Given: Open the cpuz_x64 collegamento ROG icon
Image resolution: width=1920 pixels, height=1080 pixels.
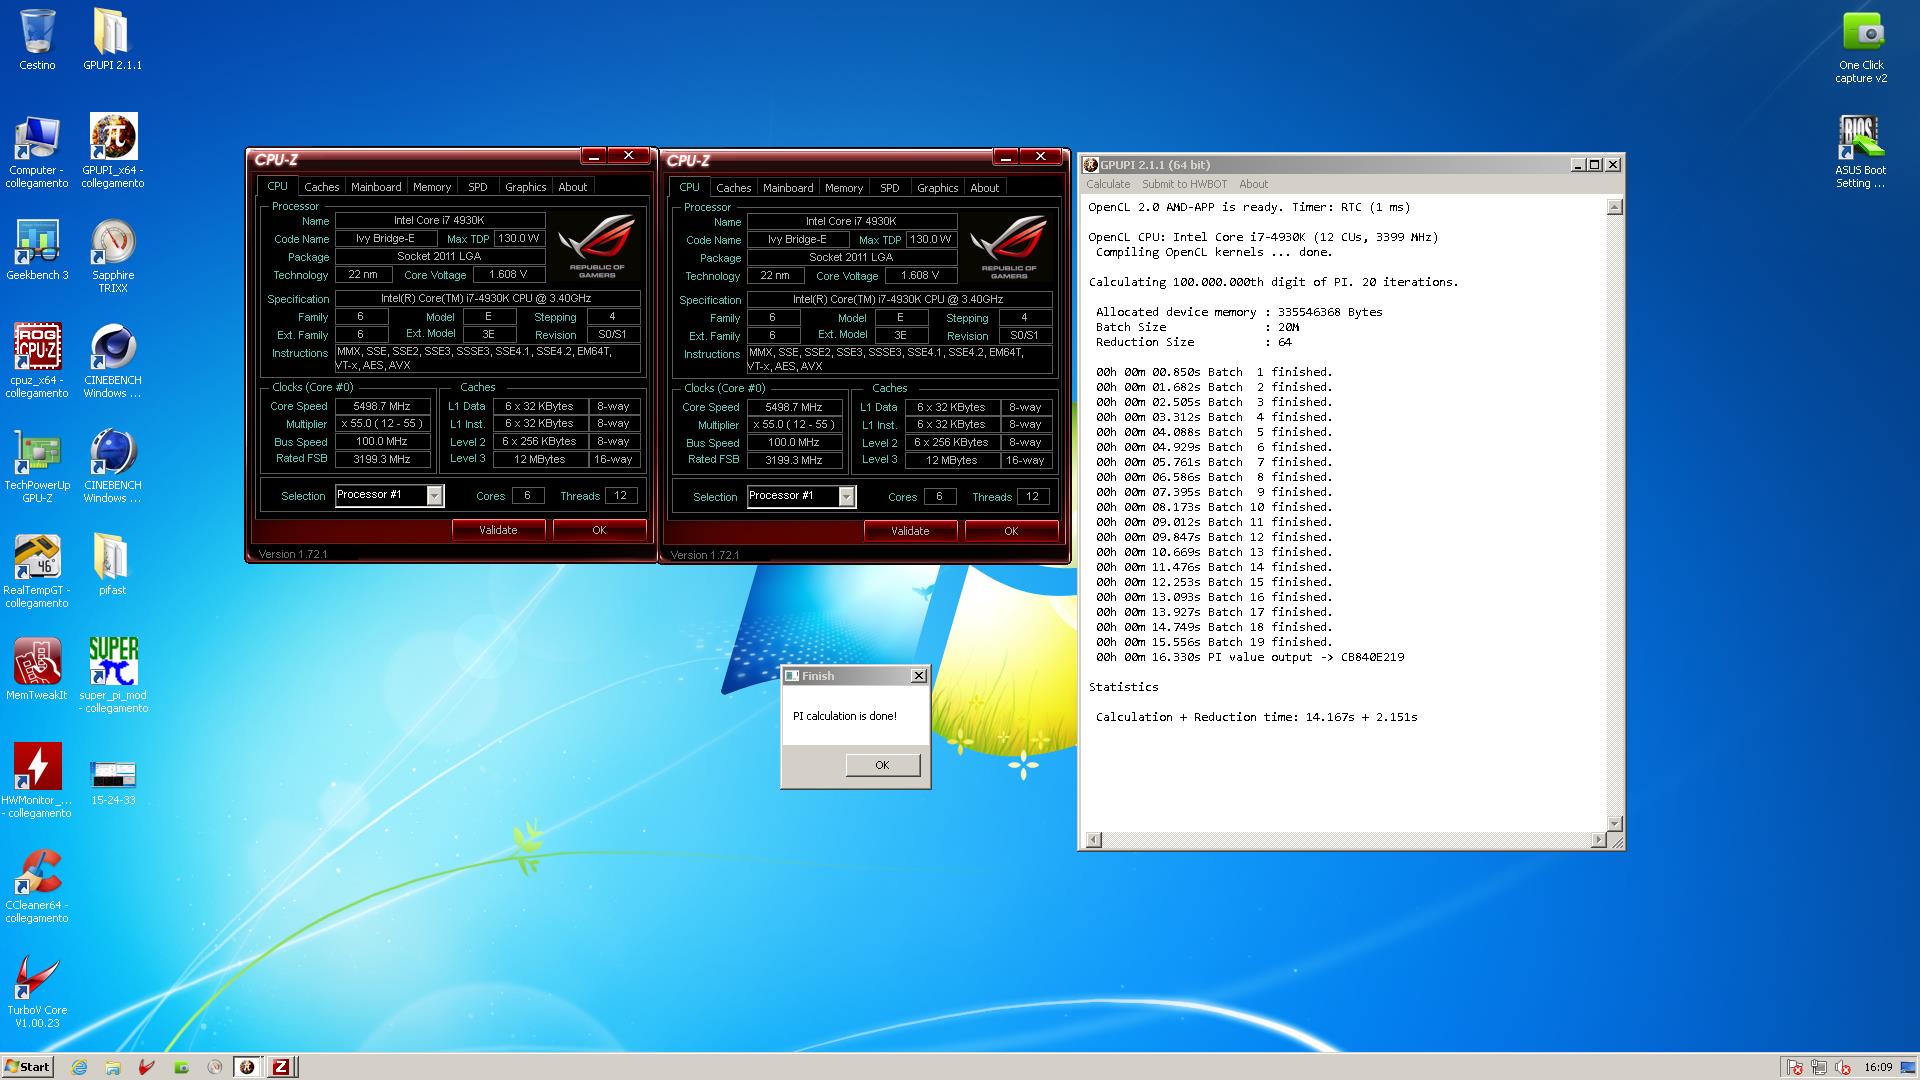Looking at the screenshot, I should point(37,360).
